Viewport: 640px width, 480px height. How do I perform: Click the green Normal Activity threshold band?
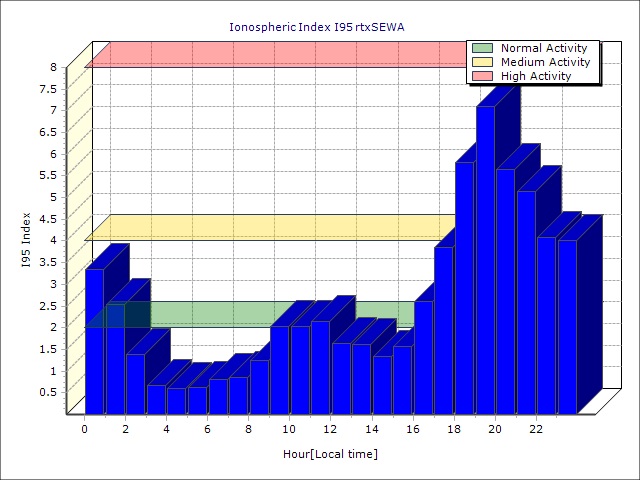coord(200,314)
